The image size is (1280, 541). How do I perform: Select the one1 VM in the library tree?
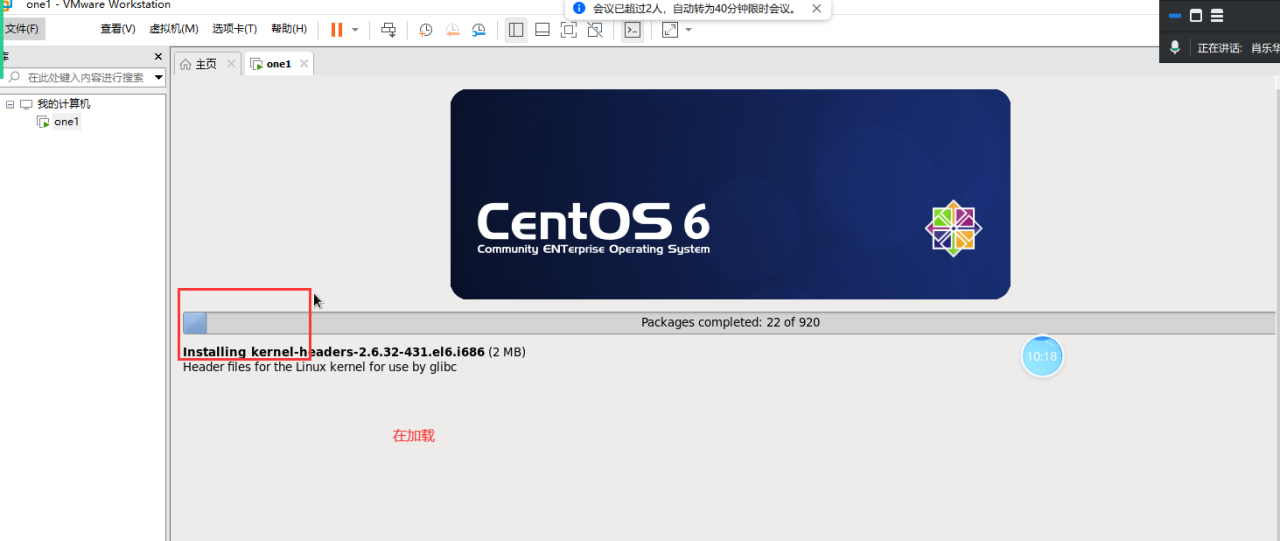coord(66,122)
